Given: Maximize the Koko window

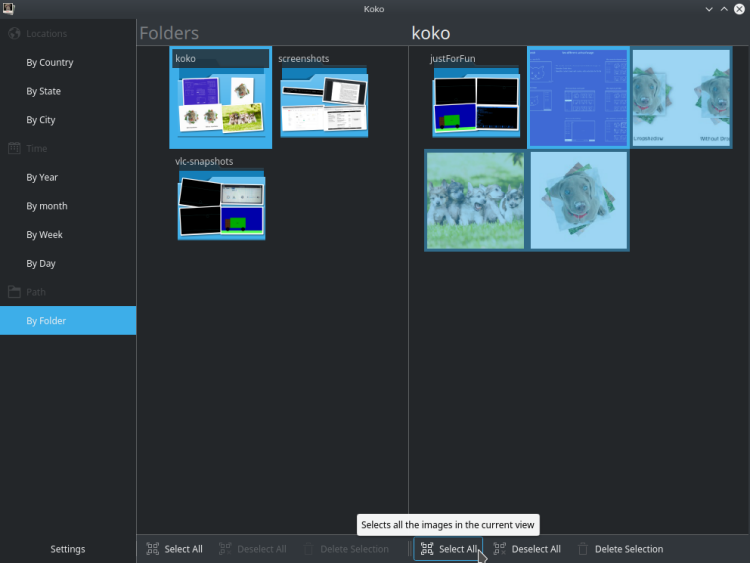Looking at the screenshot, I should click(x=724, y=9).
